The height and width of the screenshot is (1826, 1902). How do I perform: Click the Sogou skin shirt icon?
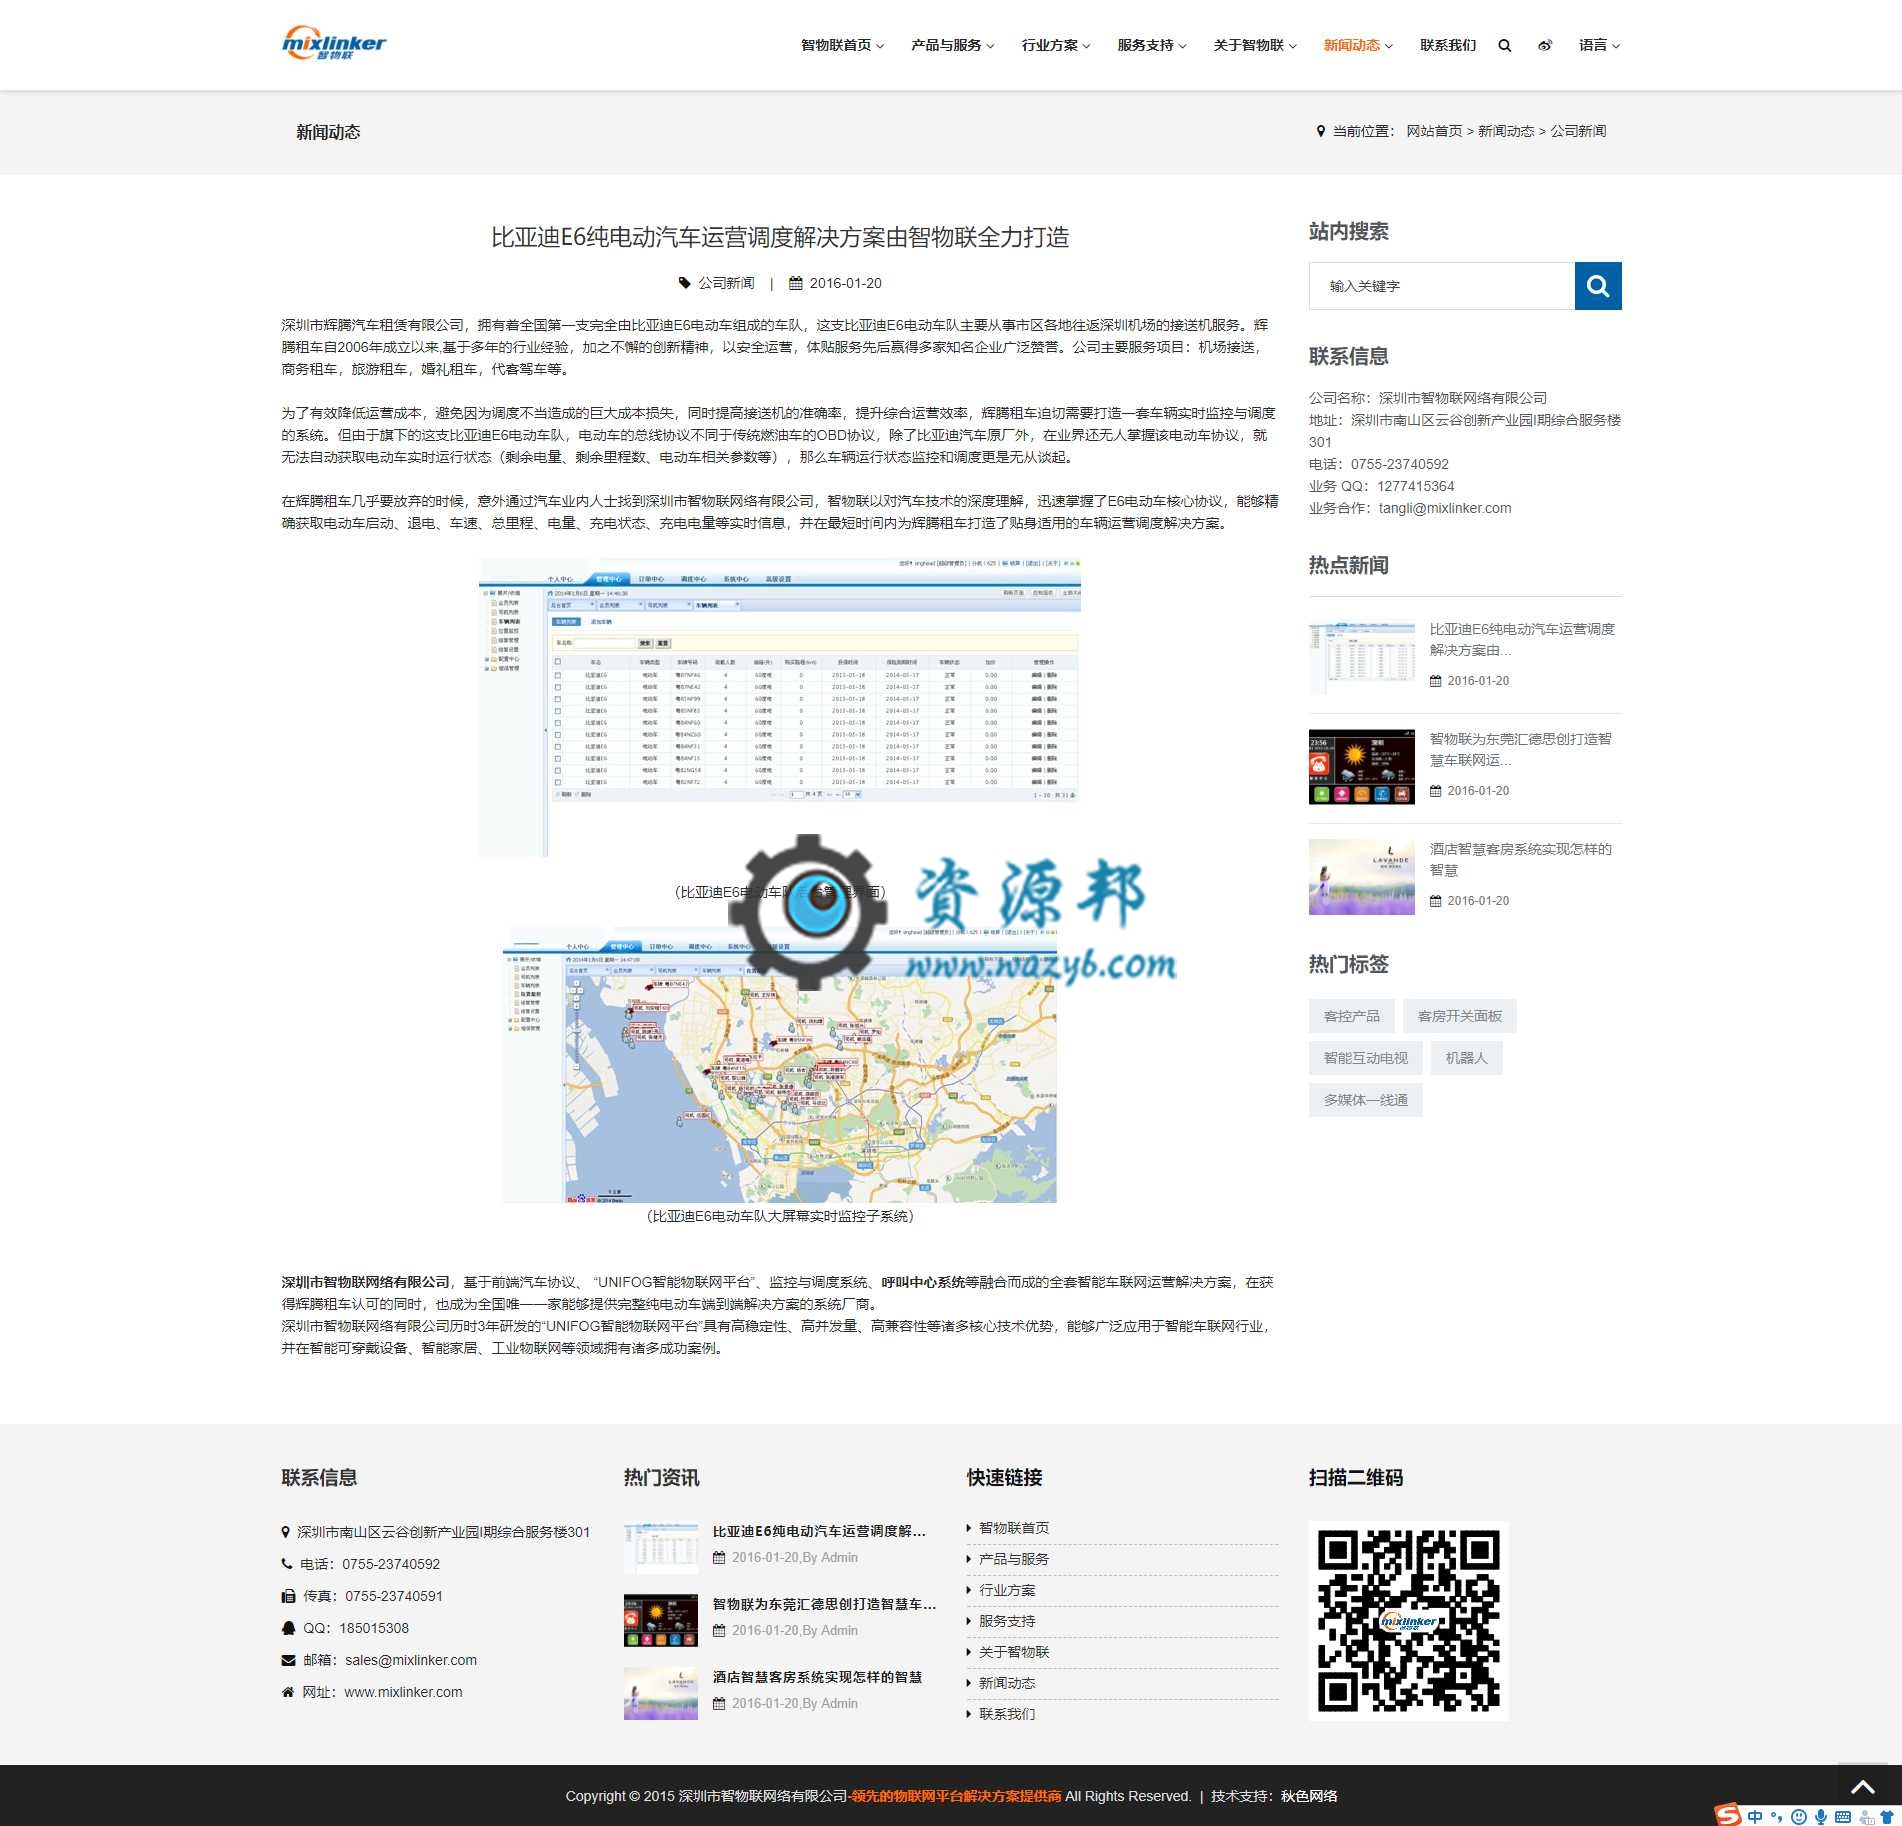(x=1887, y=1816)
